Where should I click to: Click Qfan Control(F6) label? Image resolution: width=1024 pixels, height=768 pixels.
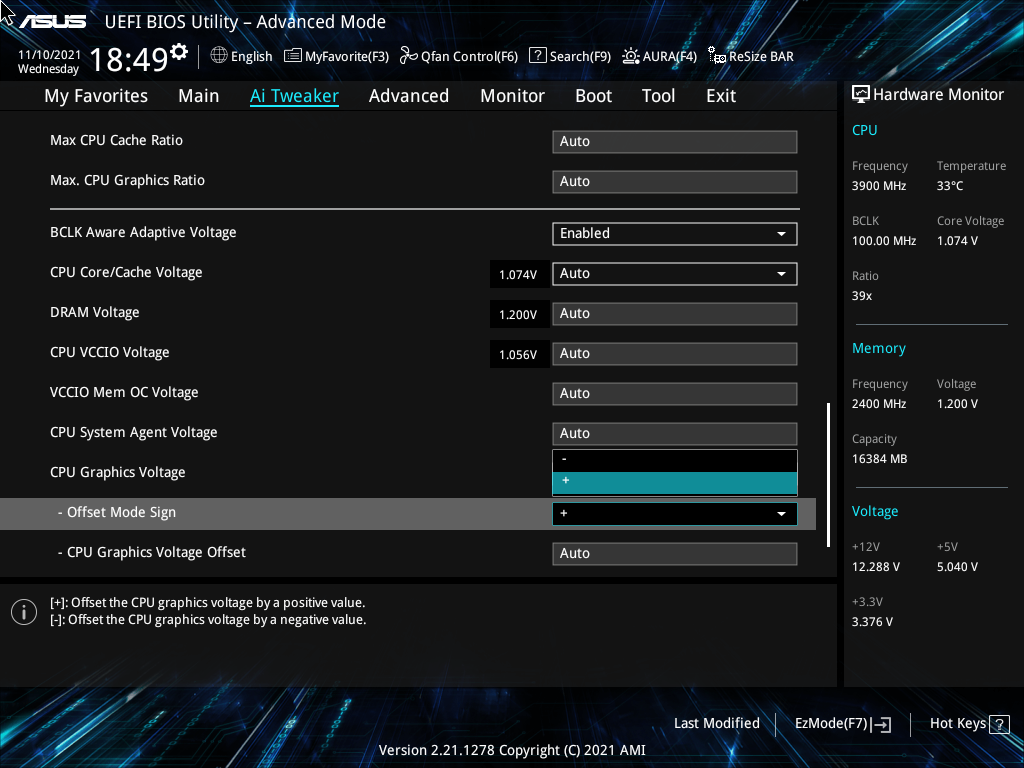tap(470, 57)
